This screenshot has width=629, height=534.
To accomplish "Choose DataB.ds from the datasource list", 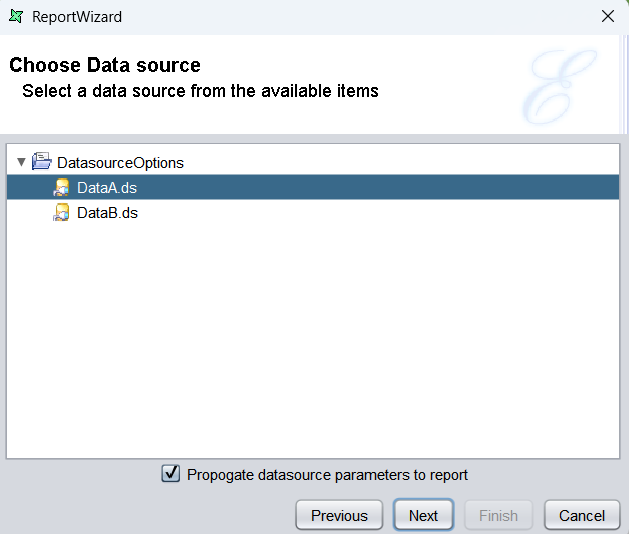I will (107, 213).
